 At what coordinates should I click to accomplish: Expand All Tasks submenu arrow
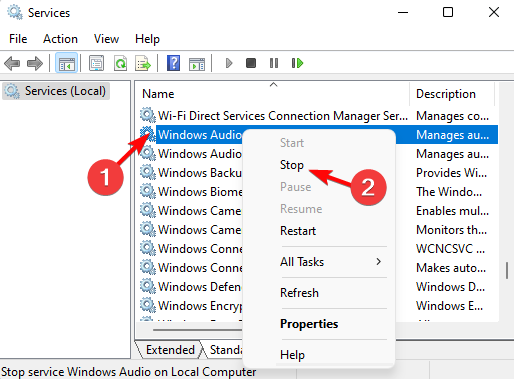(x=378, y=262)
